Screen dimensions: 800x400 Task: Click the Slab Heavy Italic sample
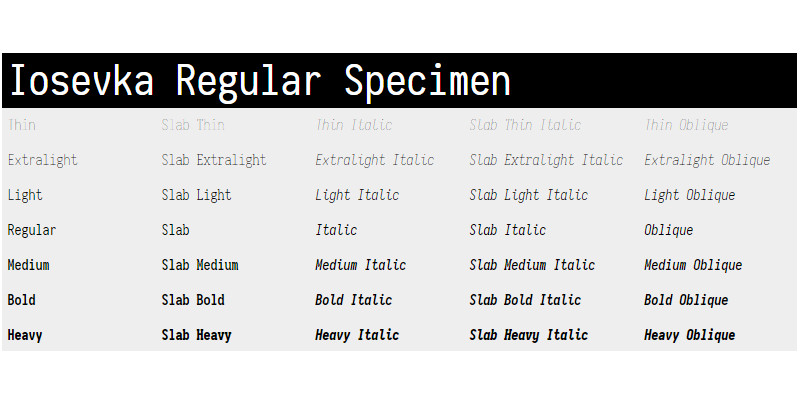(529, 335)
